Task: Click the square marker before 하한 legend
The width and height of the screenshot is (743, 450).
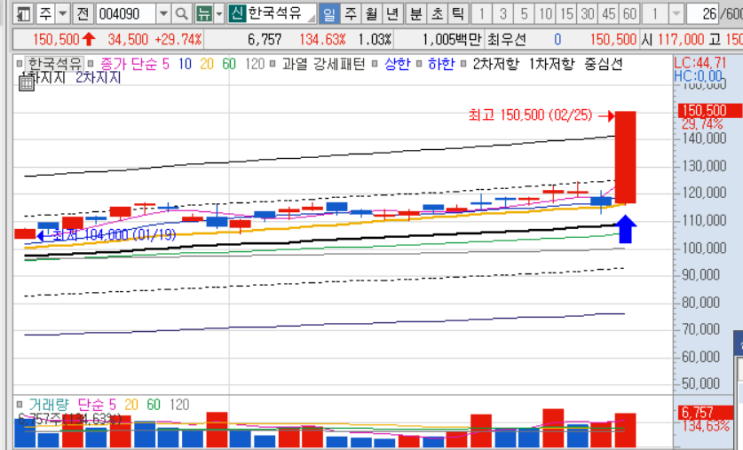Action: click(419, 63)
